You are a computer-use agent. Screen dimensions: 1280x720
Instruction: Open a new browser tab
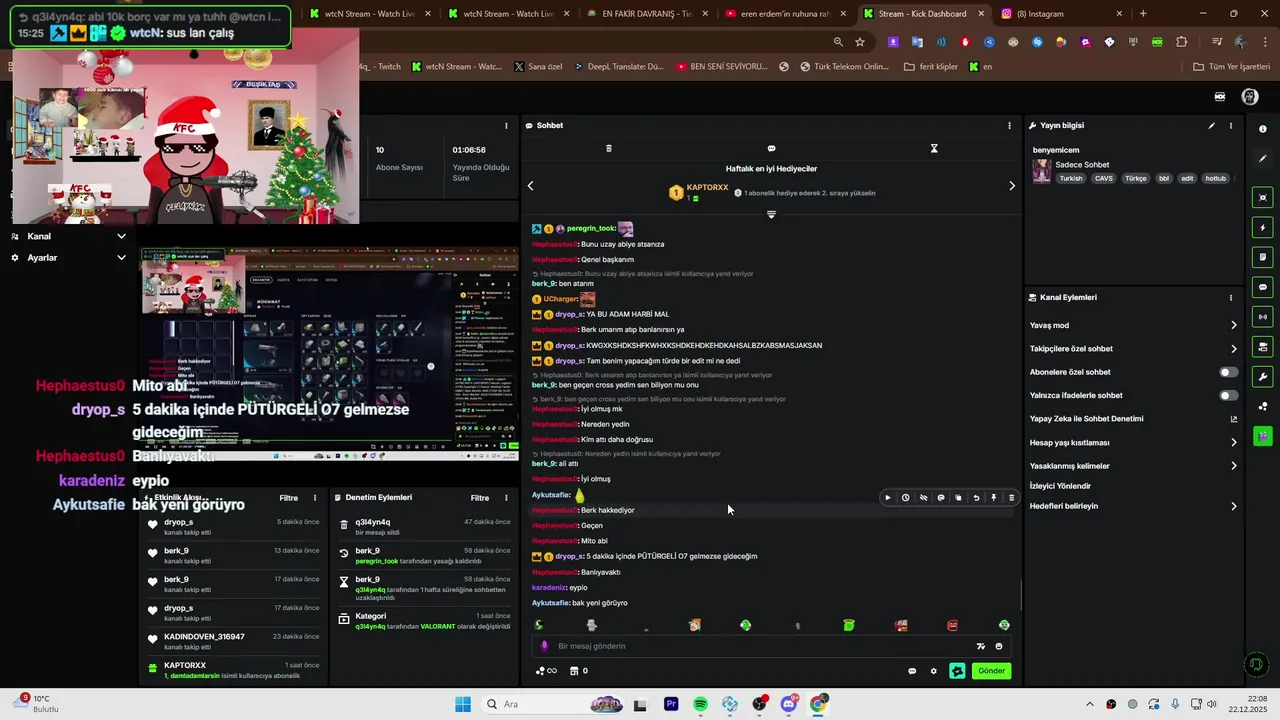1143,14
